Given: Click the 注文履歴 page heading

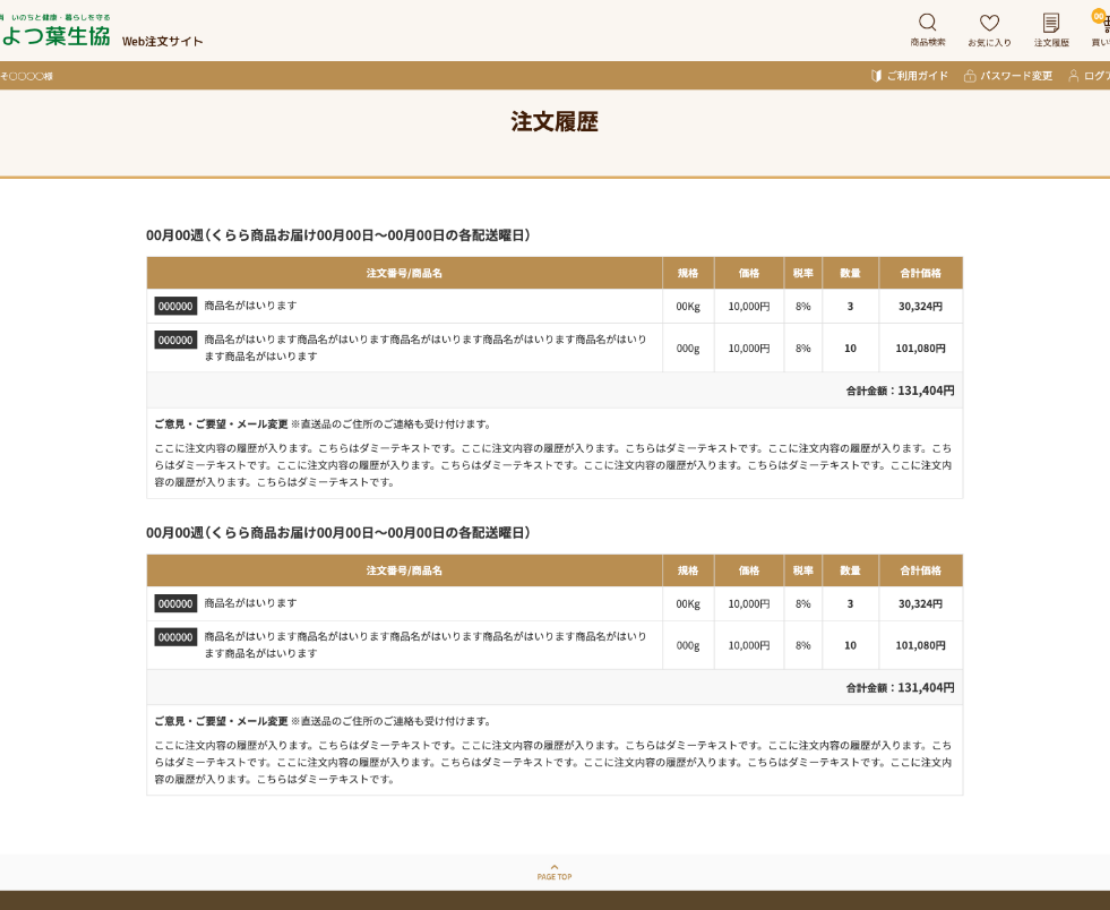Looking at the screenshot, I should coord(554,122).
